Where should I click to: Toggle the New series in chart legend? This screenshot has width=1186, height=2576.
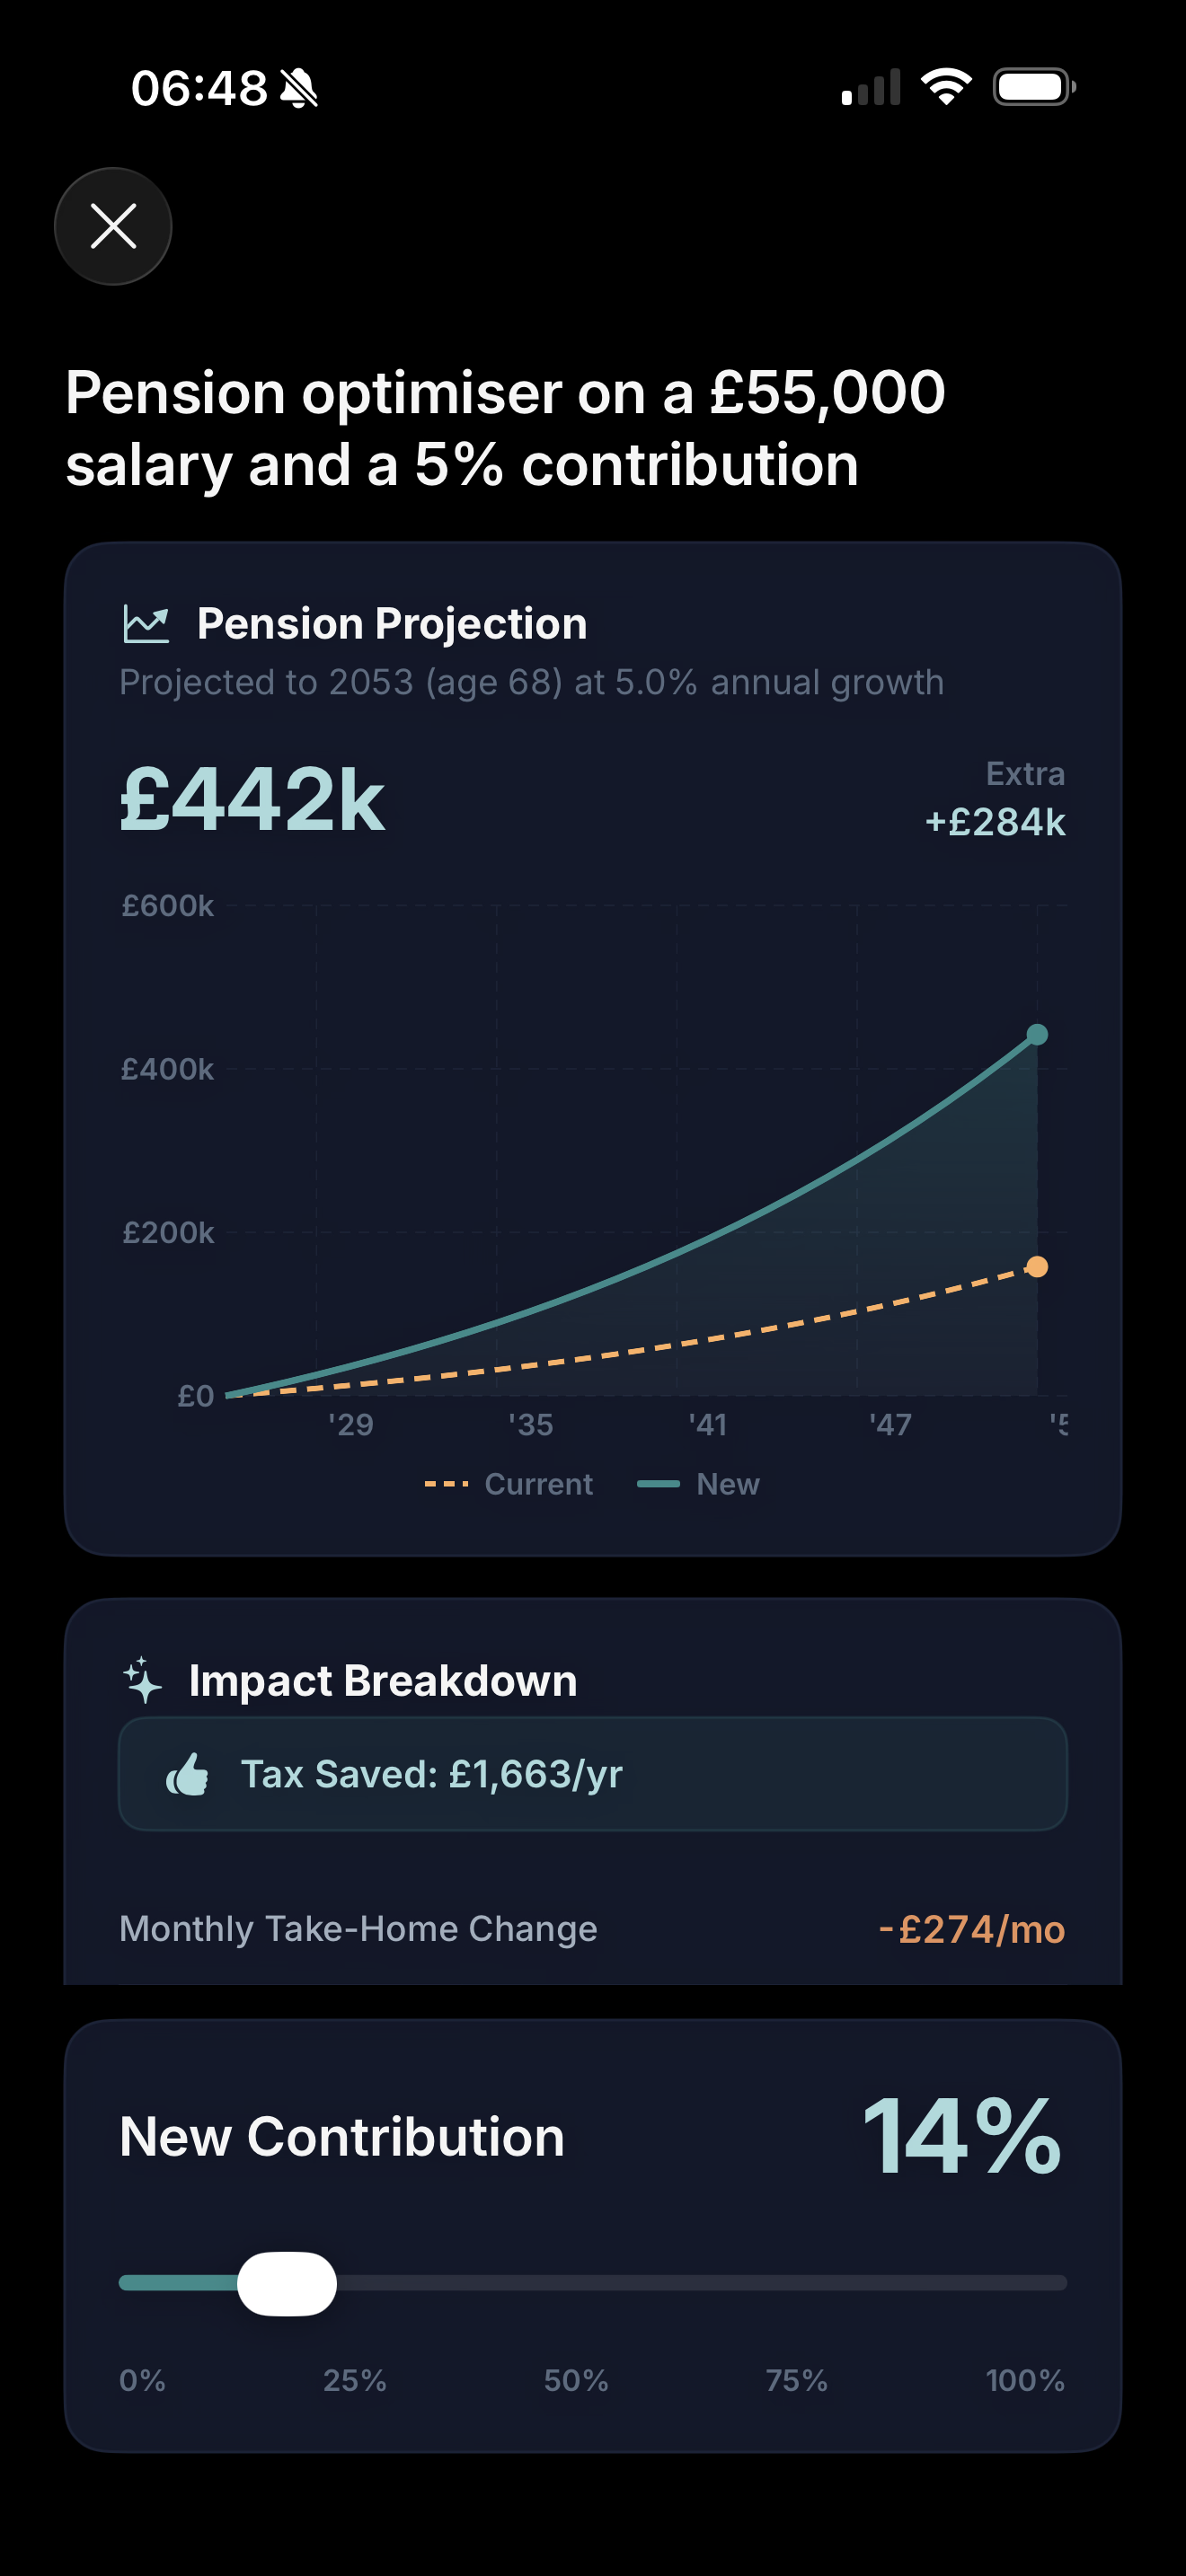[x=699, y=1484]
